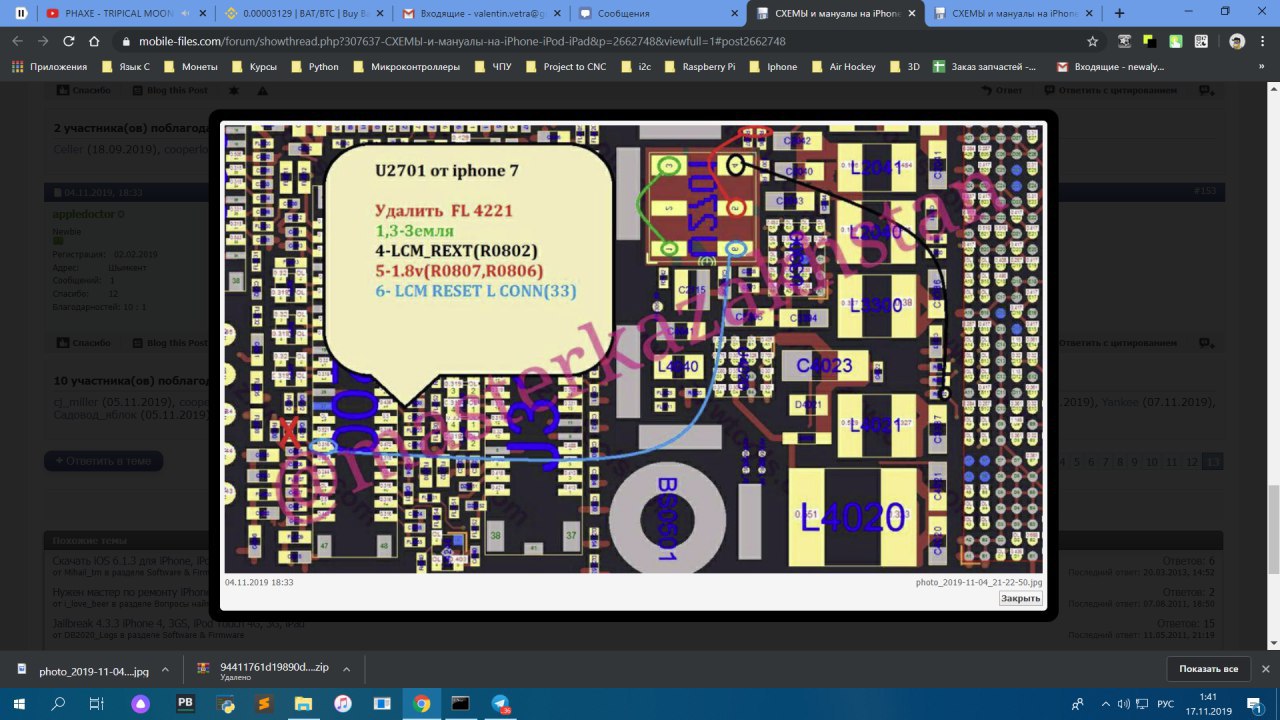
Task: Open clock and date 17.11.2019
Action: [1207, 704]
